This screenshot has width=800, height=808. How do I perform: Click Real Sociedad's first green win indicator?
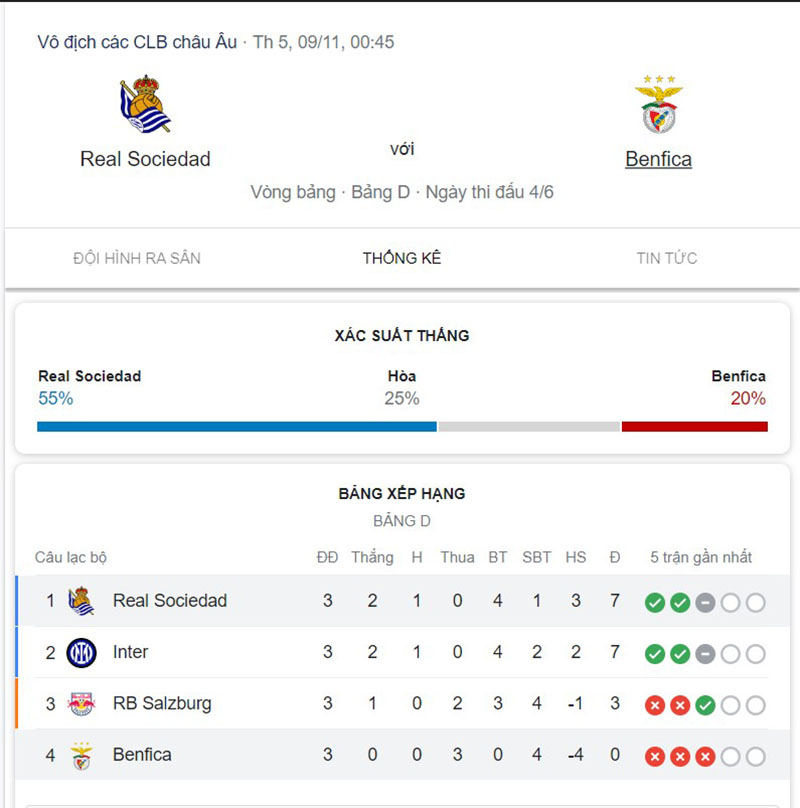[655, 602]
